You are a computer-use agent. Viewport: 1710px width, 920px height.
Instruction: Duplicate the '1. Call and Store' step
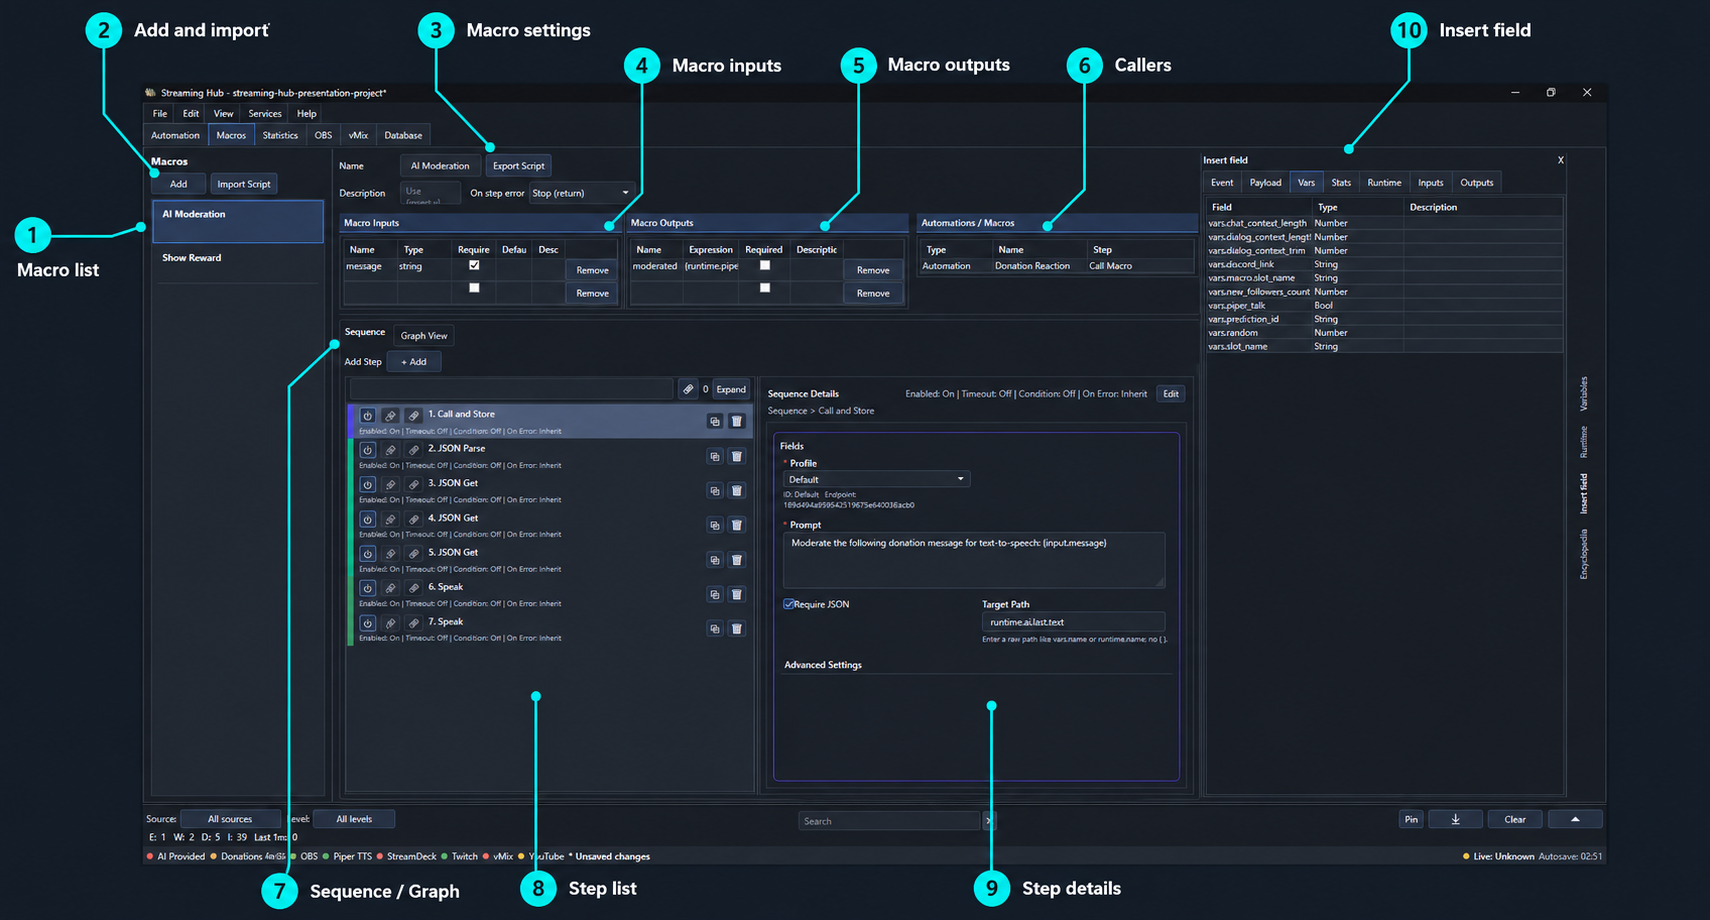pos(714,422)
